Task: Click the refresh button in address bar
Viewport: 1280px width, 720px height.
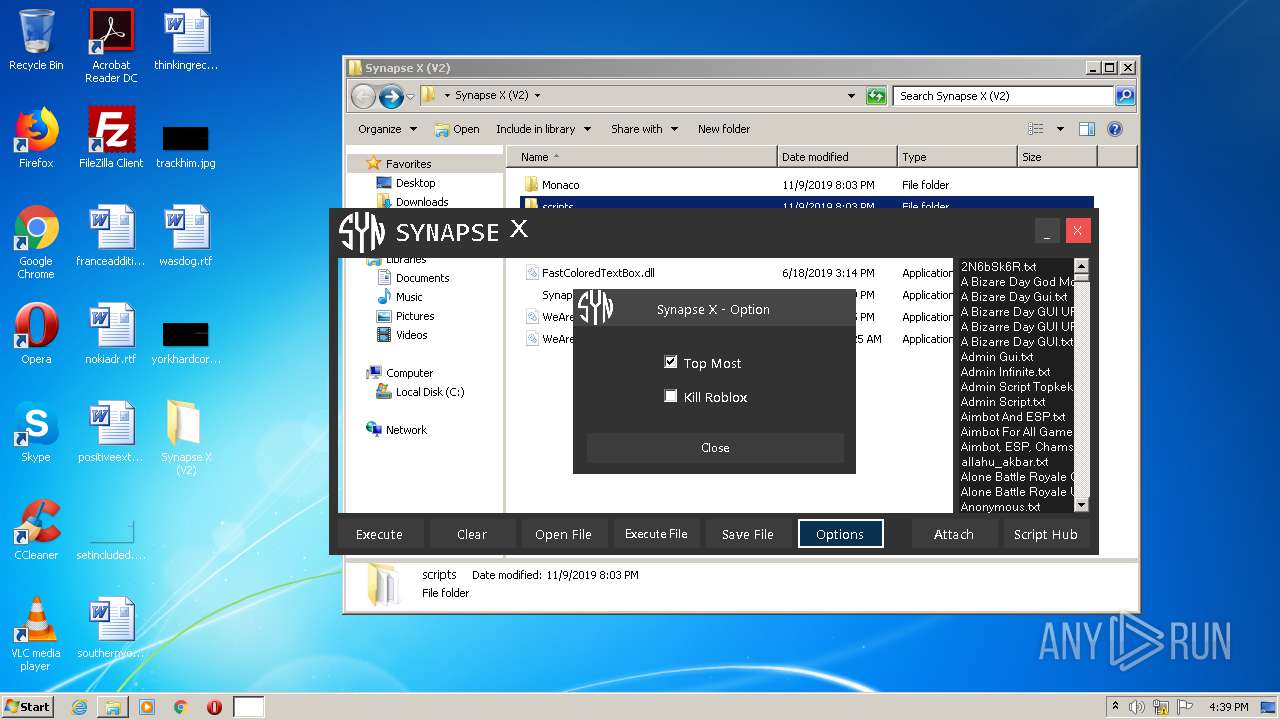Action: 876,96
